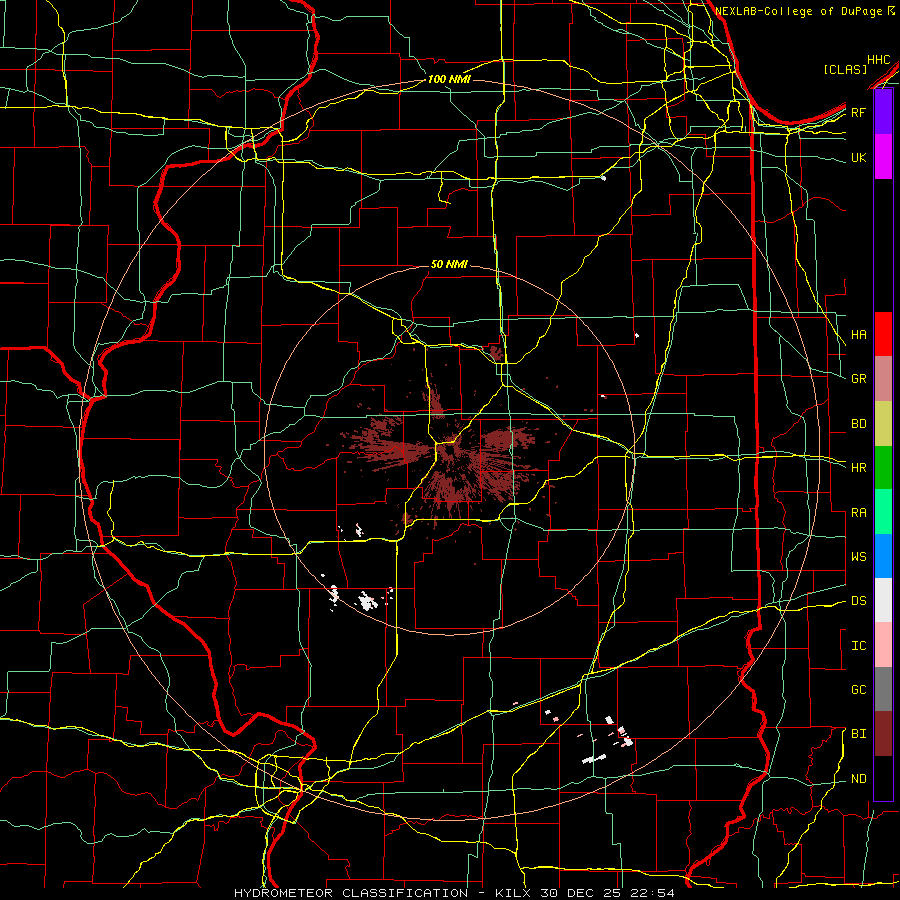Select the "HA" legend label

click(859, 335)
